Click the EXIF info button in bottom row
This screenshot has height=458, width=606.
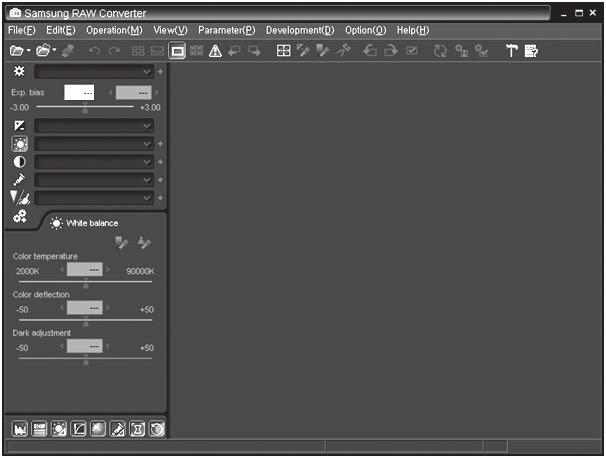point(39,429)
